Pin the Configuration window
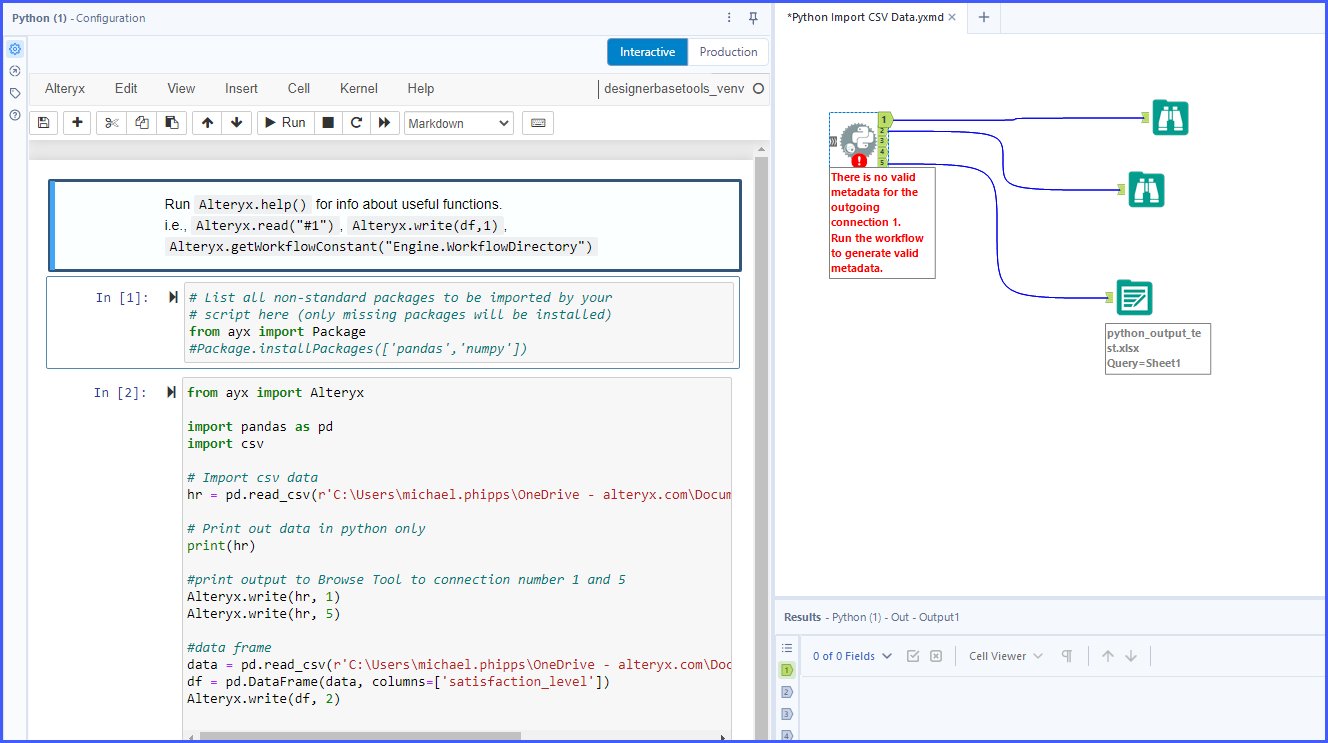This screenshot has width=1328, height=743. click(x=753, y=18)
